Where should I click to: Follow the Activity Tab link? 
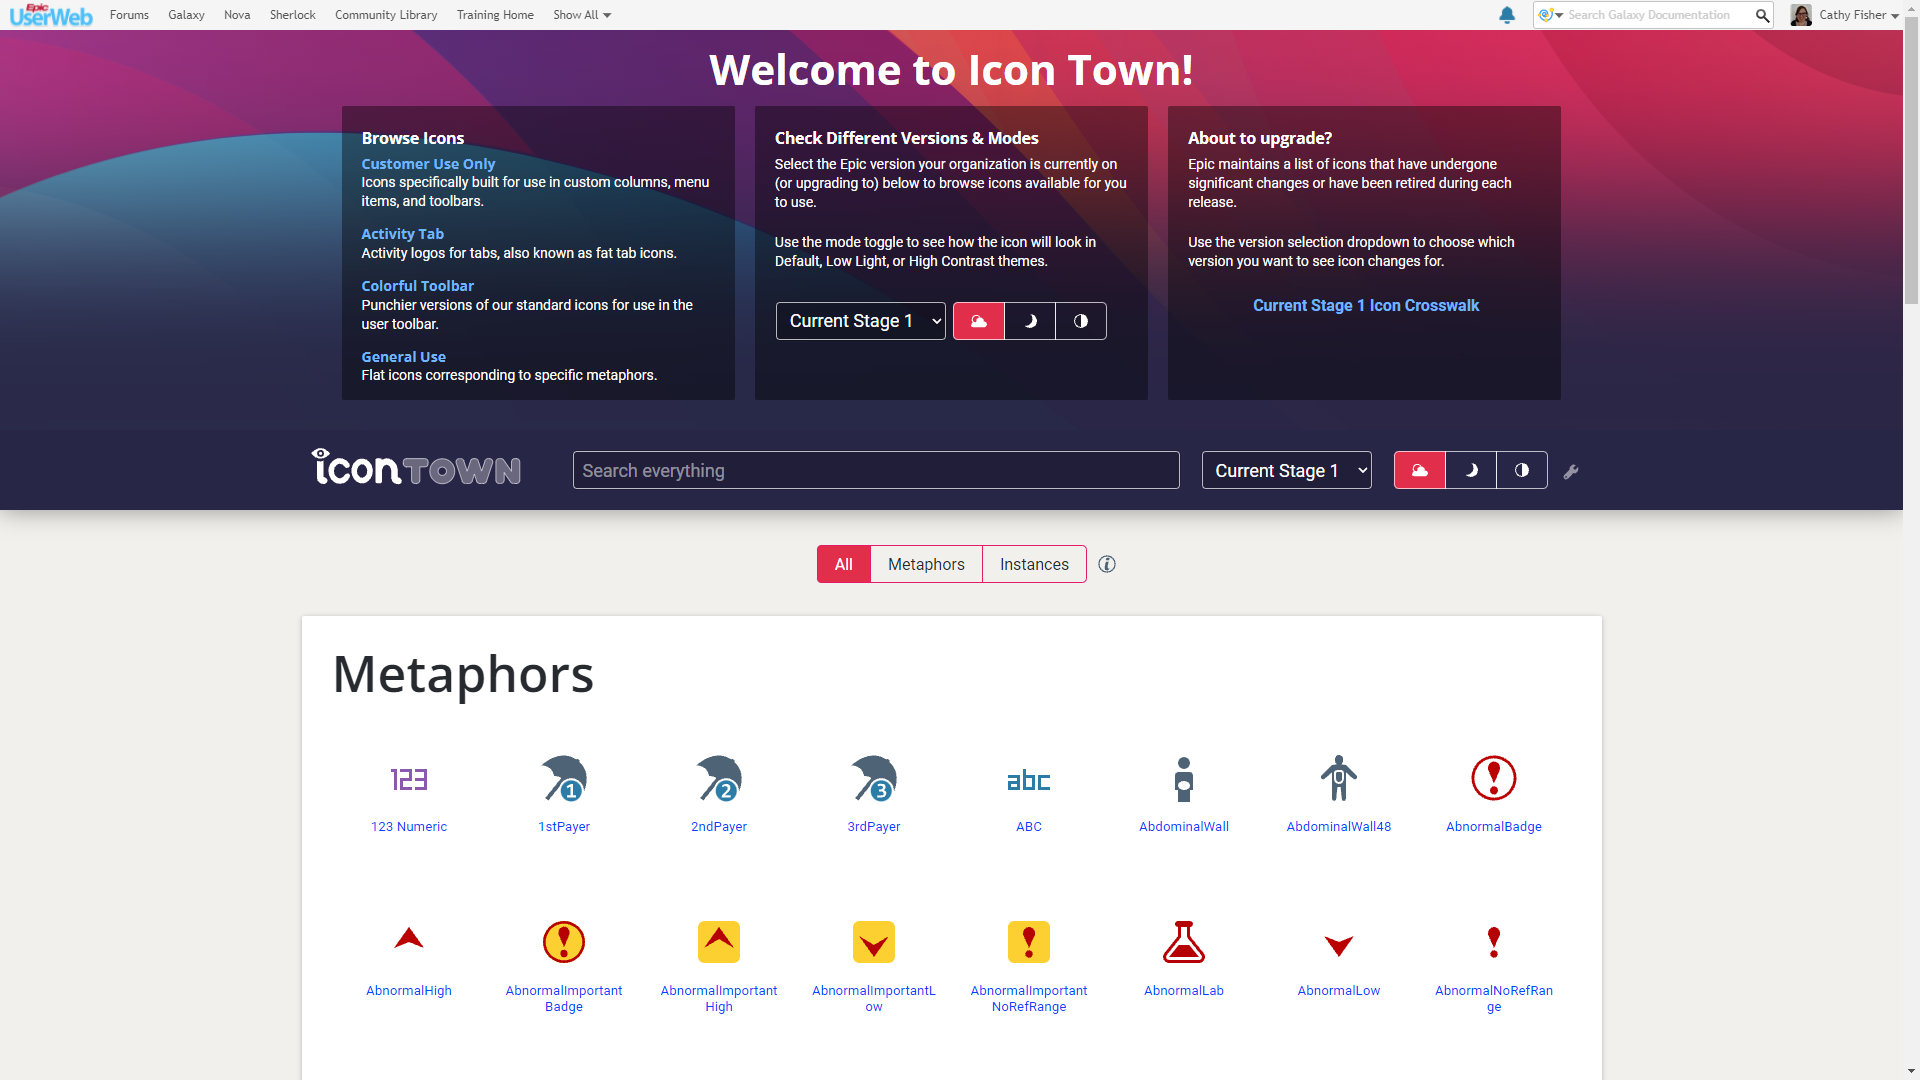tap(402, 234)
